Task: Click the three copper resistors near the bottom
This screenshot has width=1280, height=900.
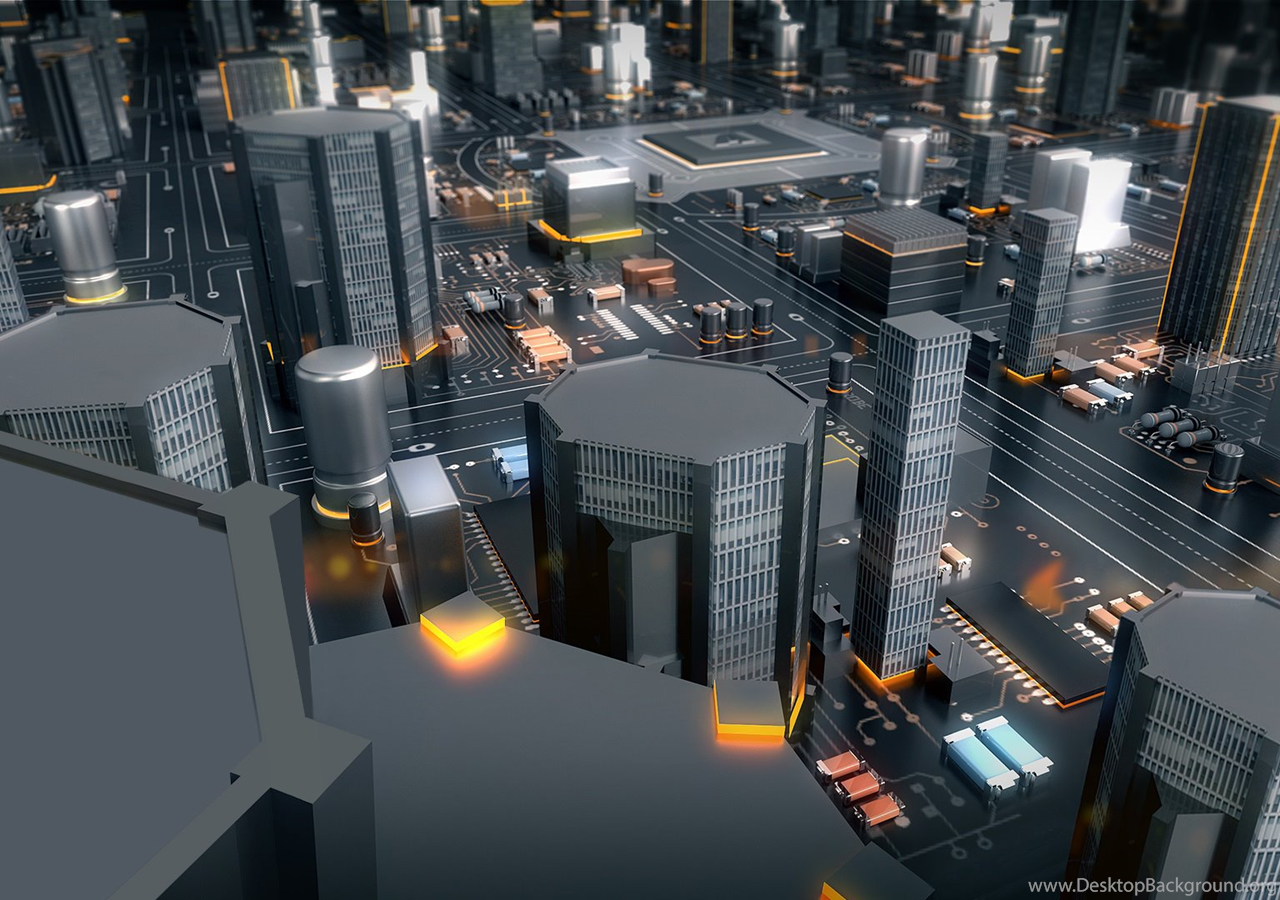Action: pos(860,790)
